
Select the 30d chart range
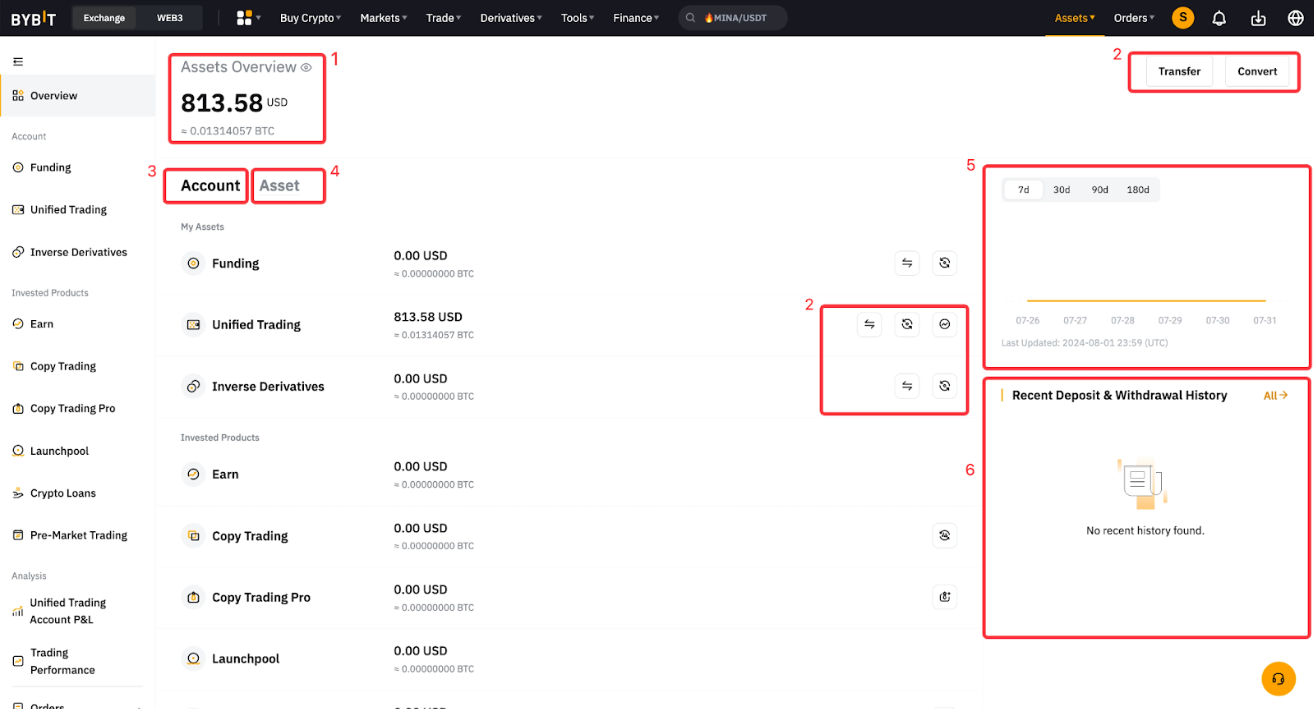pyautogui.click(x=1061, y=190)
